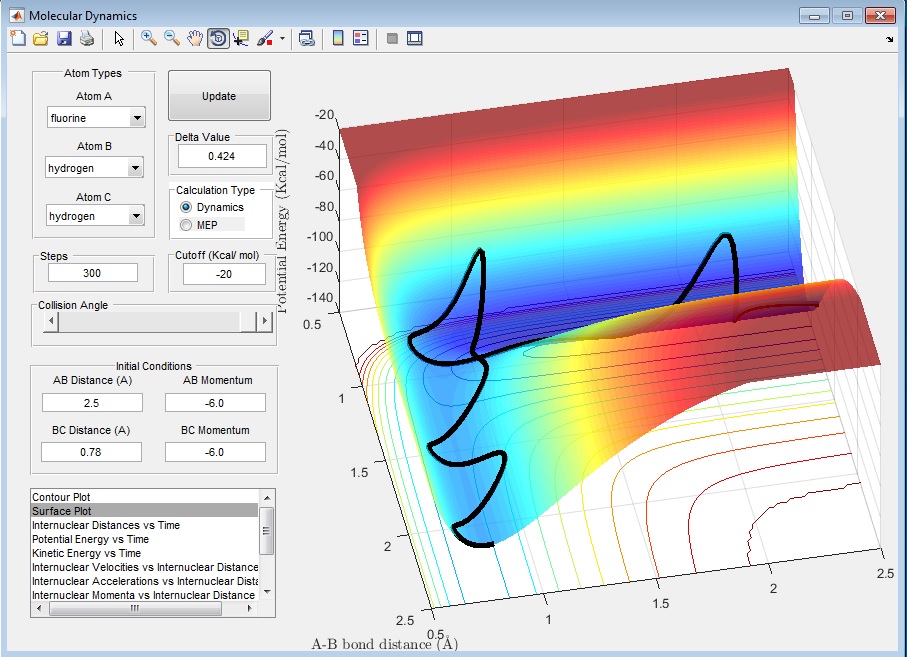The width and height of the screenshot is (907, 657).
Task: Activate the Pan hand tool
Action: [x=195, y=38]
